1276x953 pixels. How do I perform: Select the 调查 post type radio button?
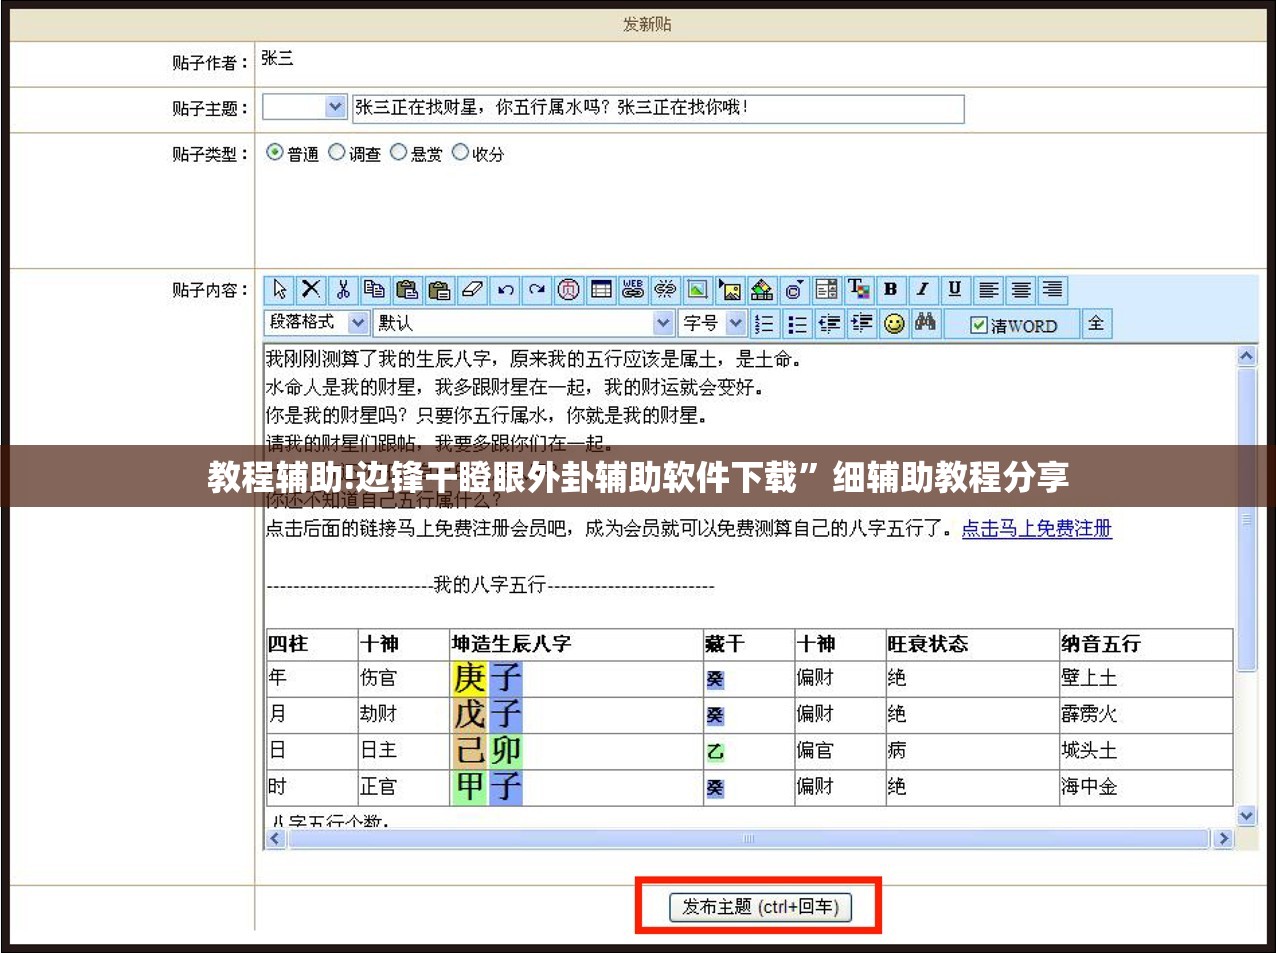(337, 152)
